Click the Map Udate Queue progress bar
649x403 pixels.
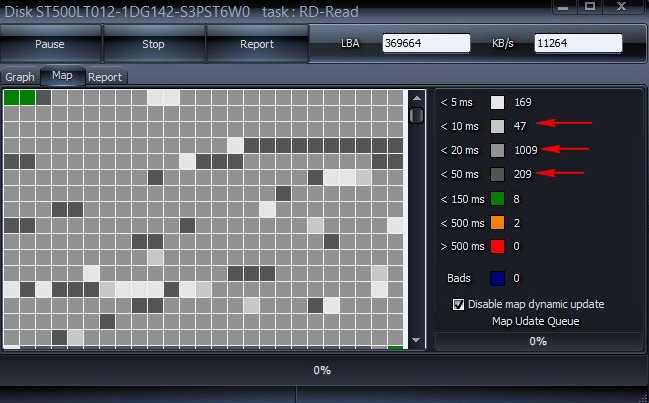coord(538,341)
